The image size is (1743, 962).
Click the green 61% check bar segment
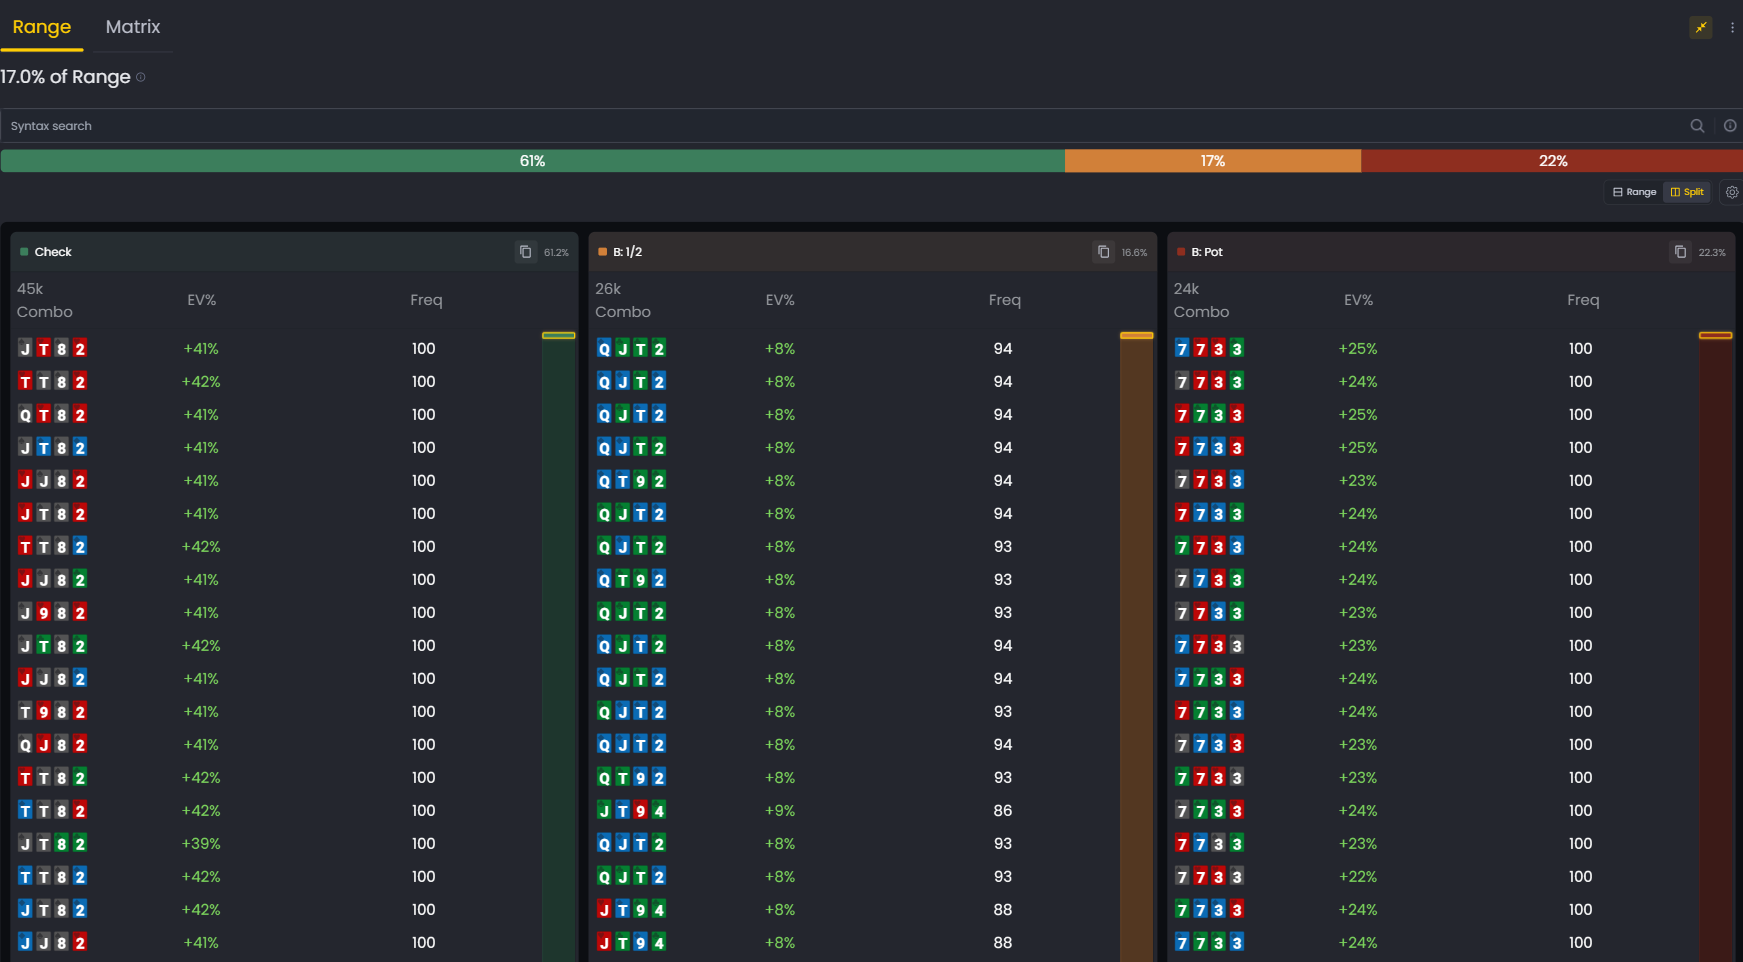point(532,161)
